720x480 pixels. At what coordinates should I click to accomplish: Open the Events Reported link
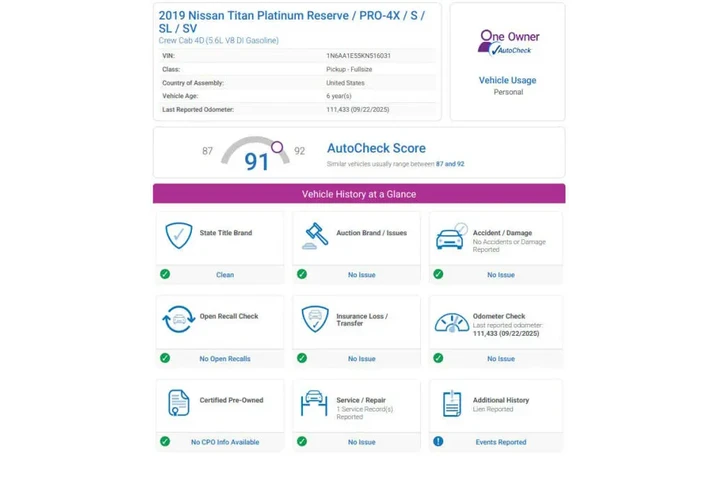[501, 442]
